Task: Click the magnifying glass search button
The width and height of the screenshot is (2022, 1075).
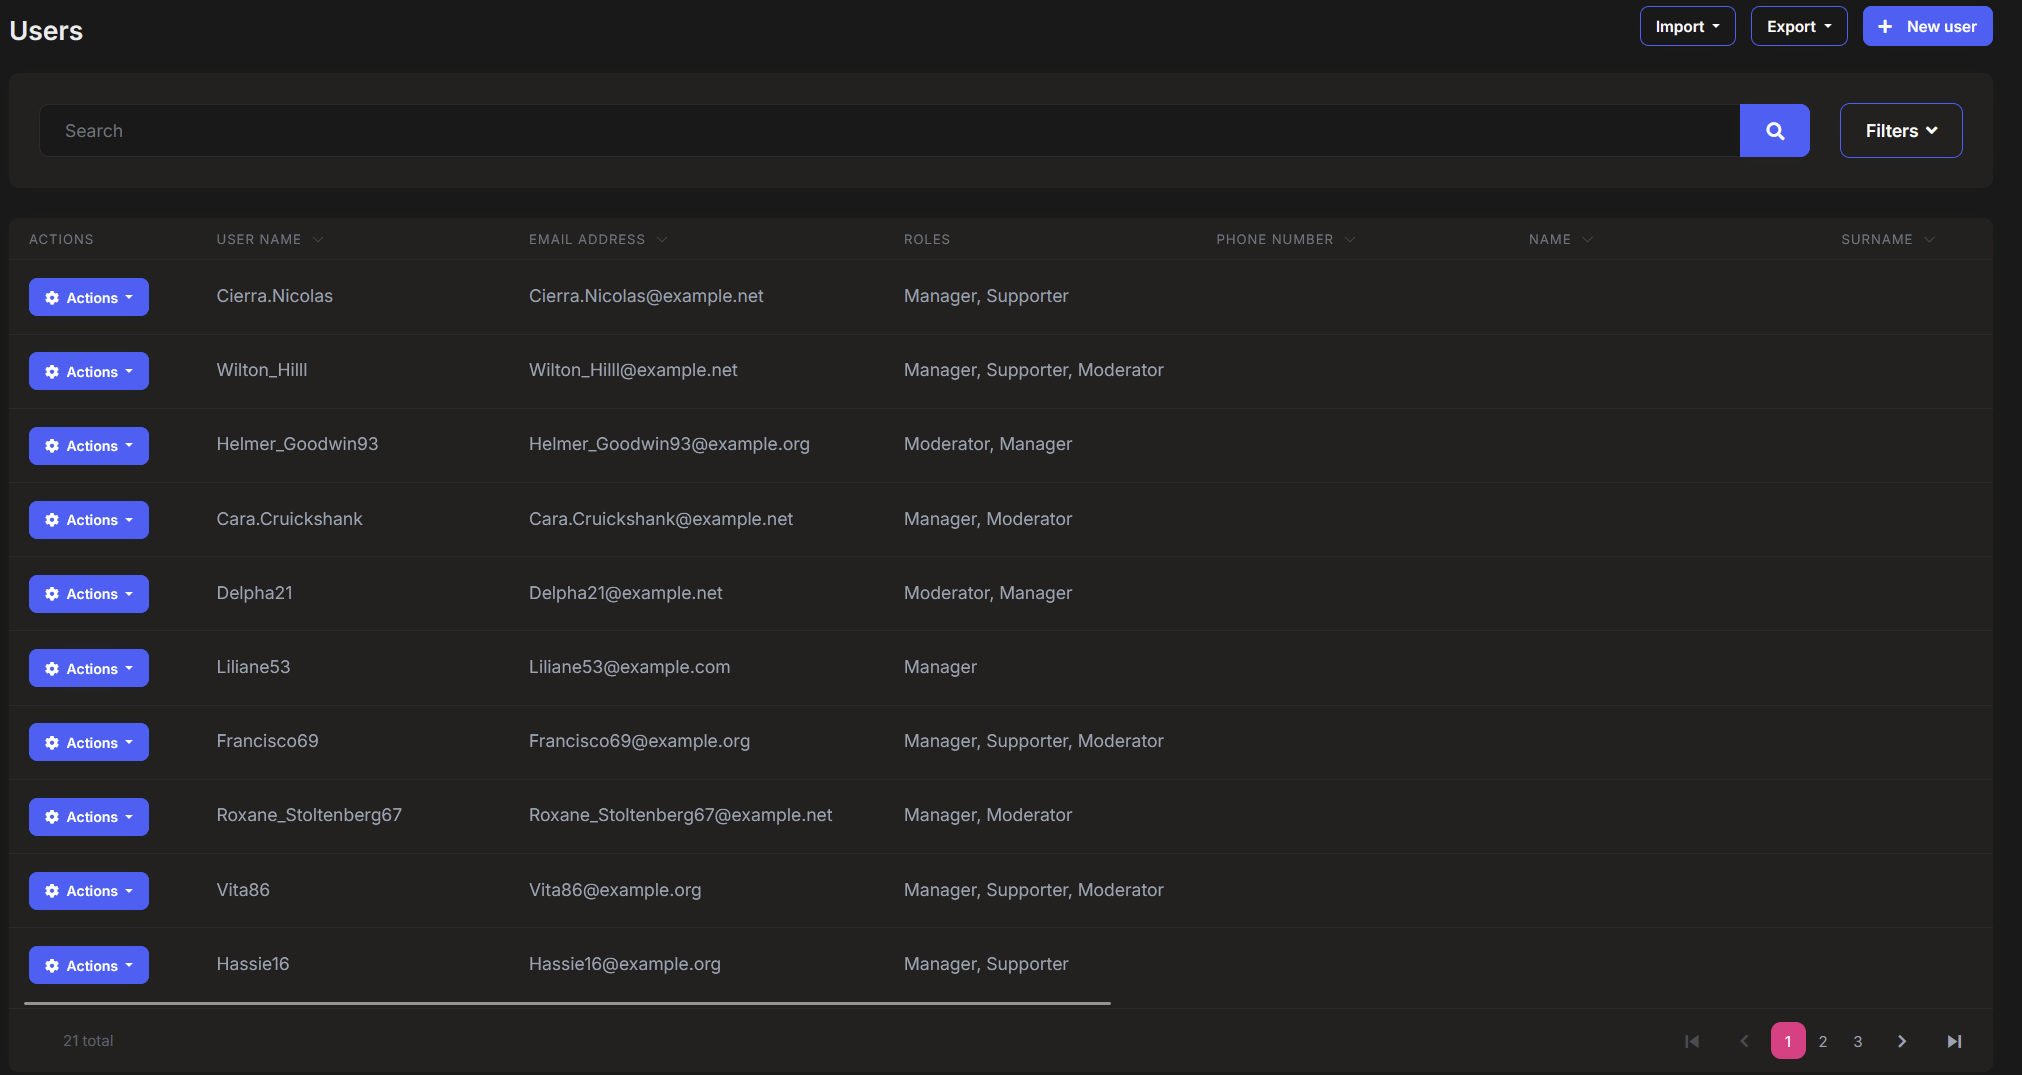Action: click(x=1774, y=131)
